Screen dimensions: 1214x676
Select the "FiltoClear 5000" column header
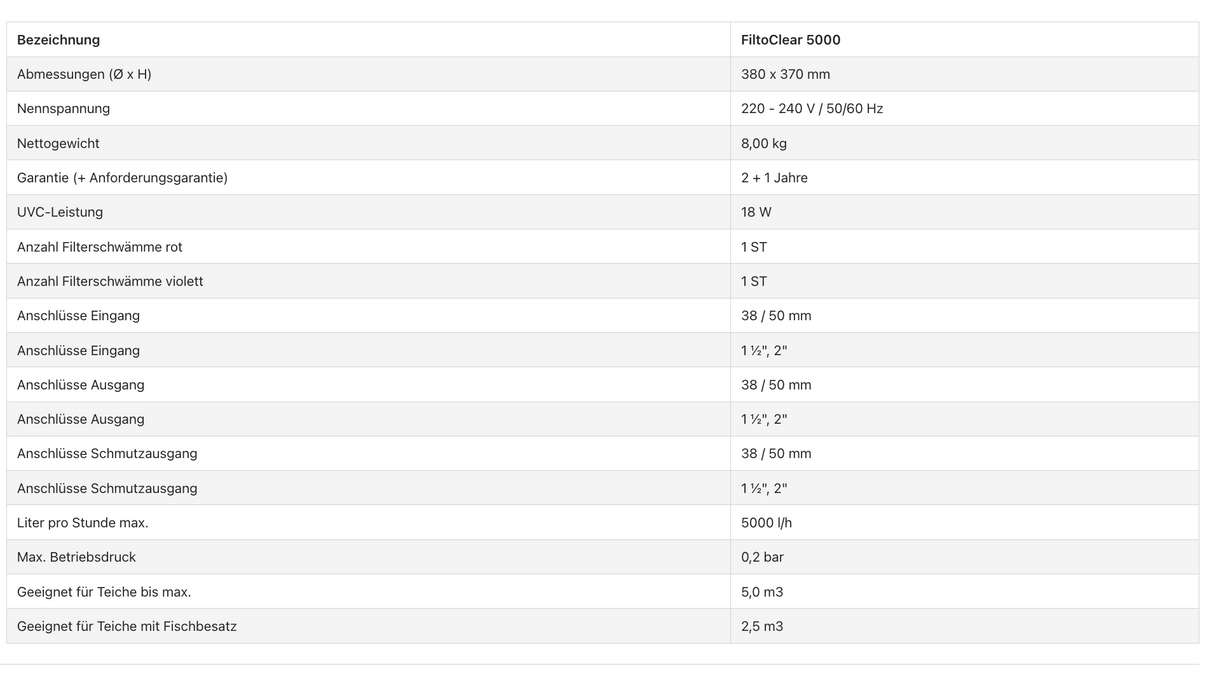coord(790,40)
